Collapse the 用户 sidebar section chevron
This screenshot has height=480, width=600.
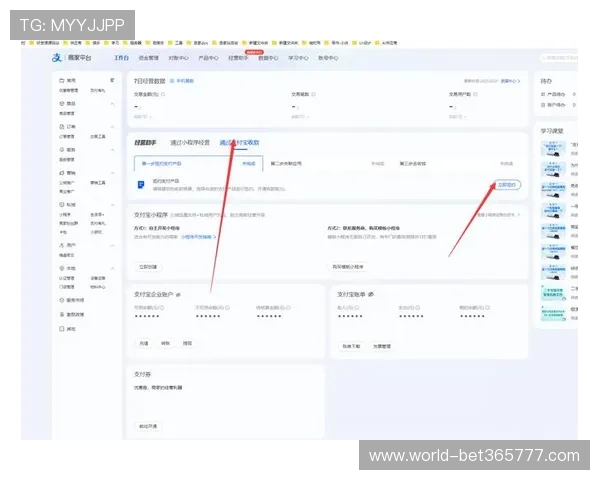pyautogui.click(x=112, y=245)
